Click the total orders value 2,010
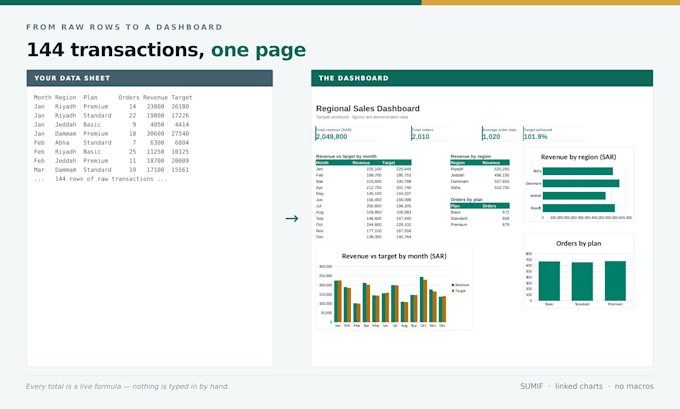 (x=421, y=137)
